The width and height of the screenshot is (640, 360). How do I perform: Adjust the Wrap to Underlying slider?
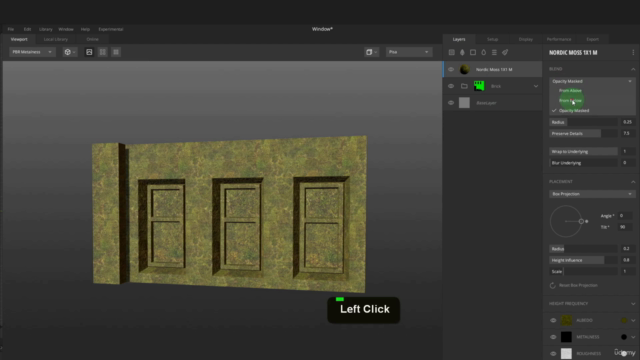pos(583,151)
